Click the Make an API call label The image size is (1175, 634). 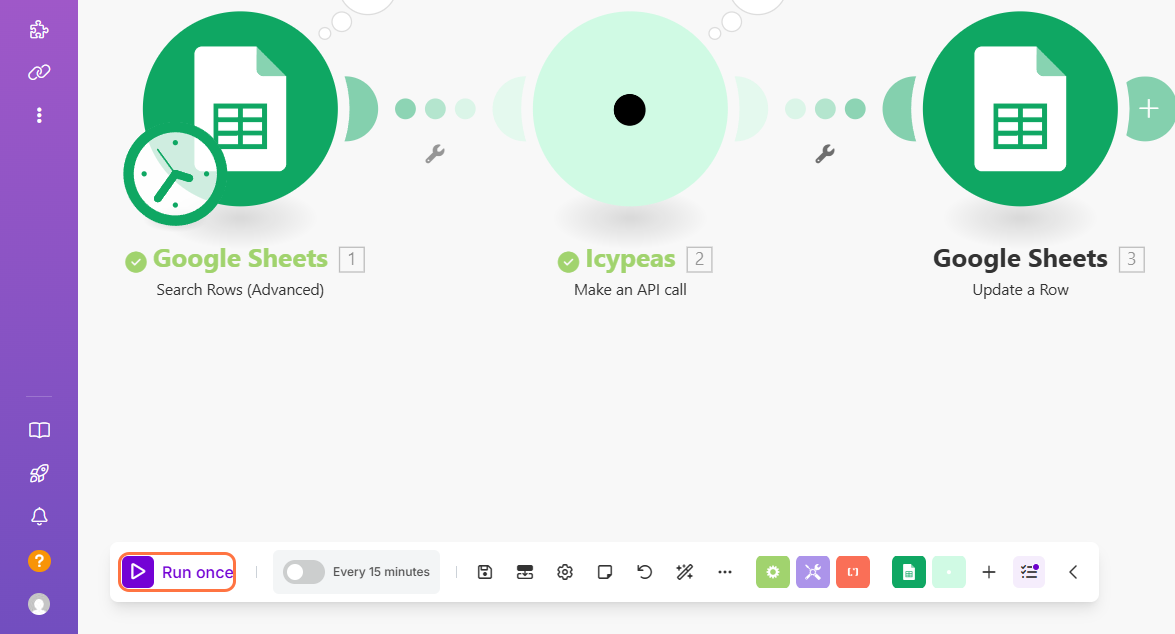coord(630,290)
